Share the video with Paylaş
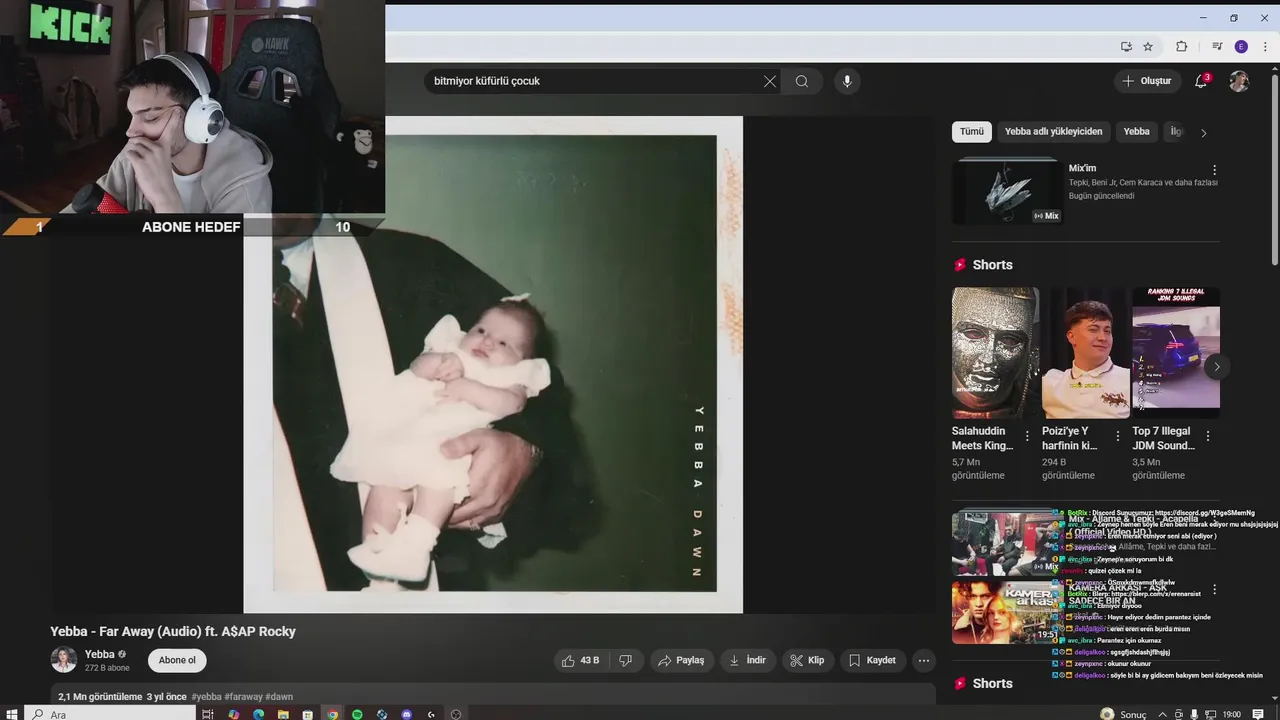Image resolution: width=1280 pixels, height=720 pixels. [680, 660]
